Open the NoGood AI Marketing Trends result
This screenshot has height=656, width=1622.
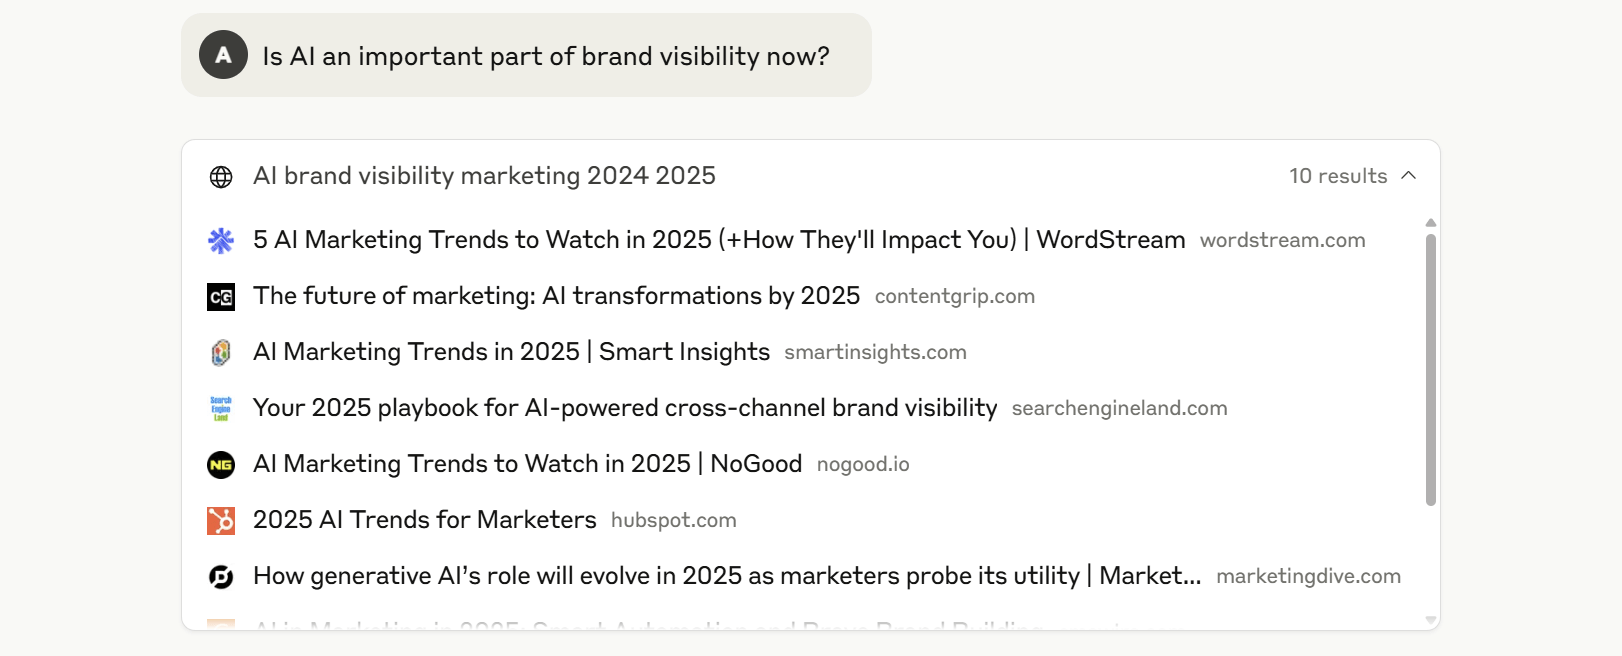527,464
